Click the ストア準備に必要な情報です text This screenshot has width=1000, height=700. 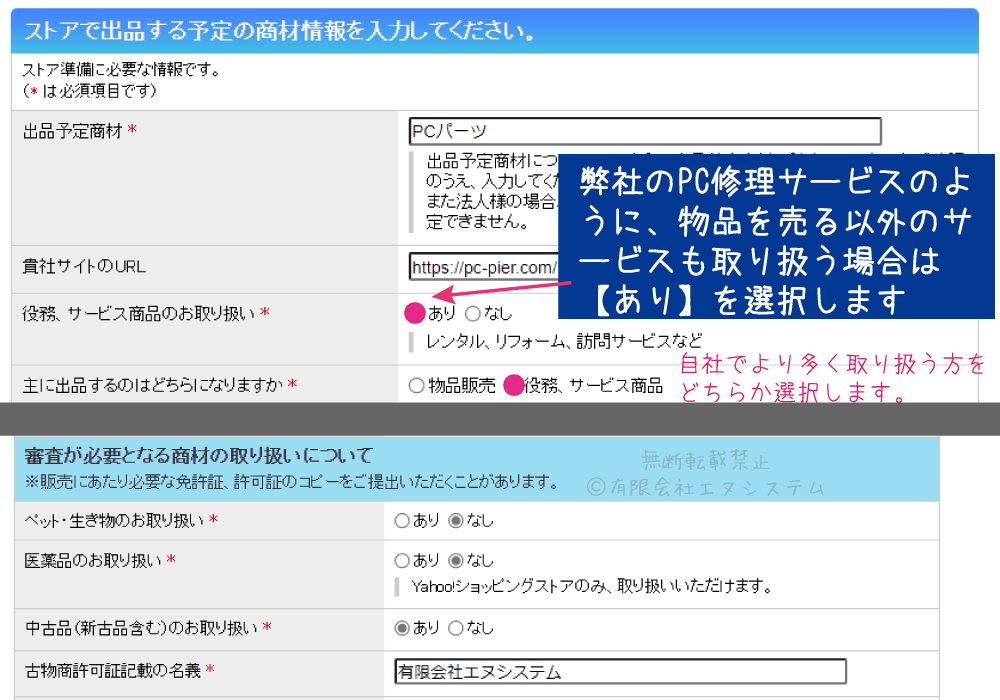click(122, 69)
